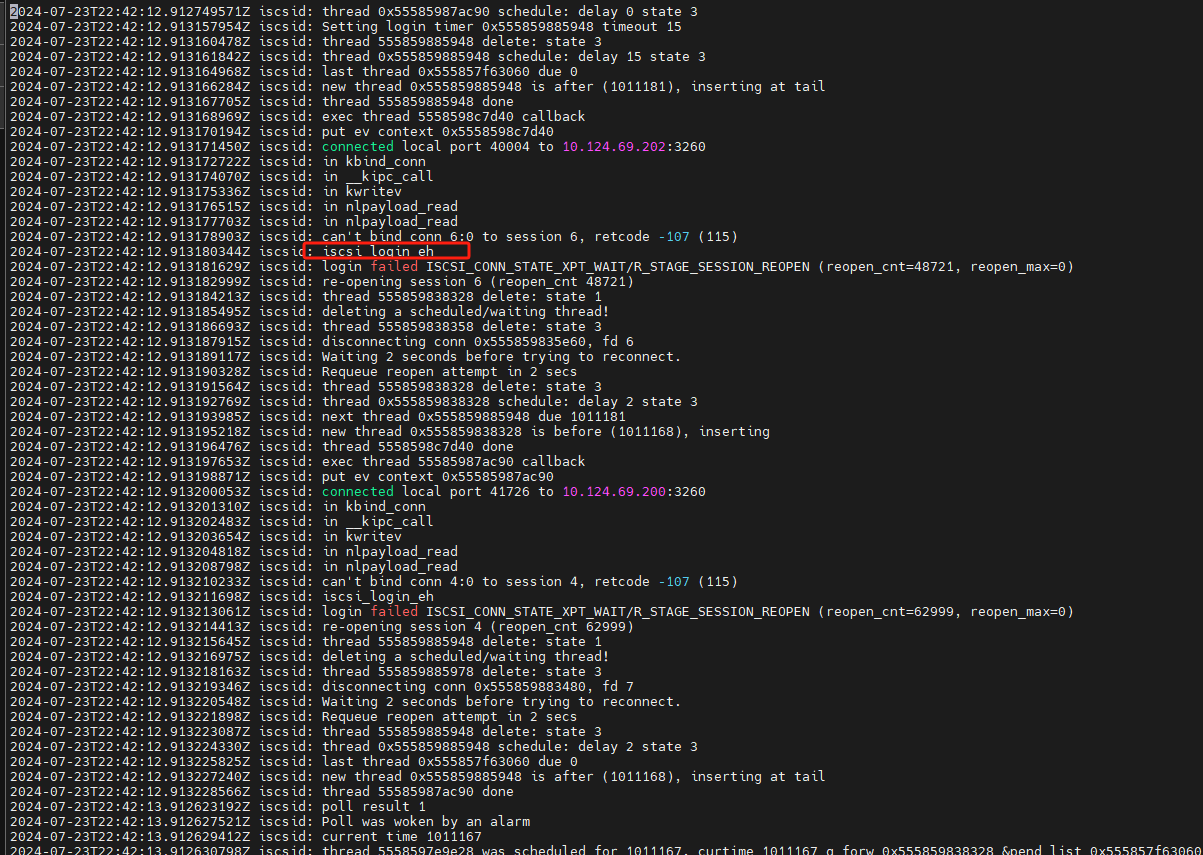Click red 'failed' on reopen_cnt=48721 line
Screen dimensions: 1203x855
(394, 267)
